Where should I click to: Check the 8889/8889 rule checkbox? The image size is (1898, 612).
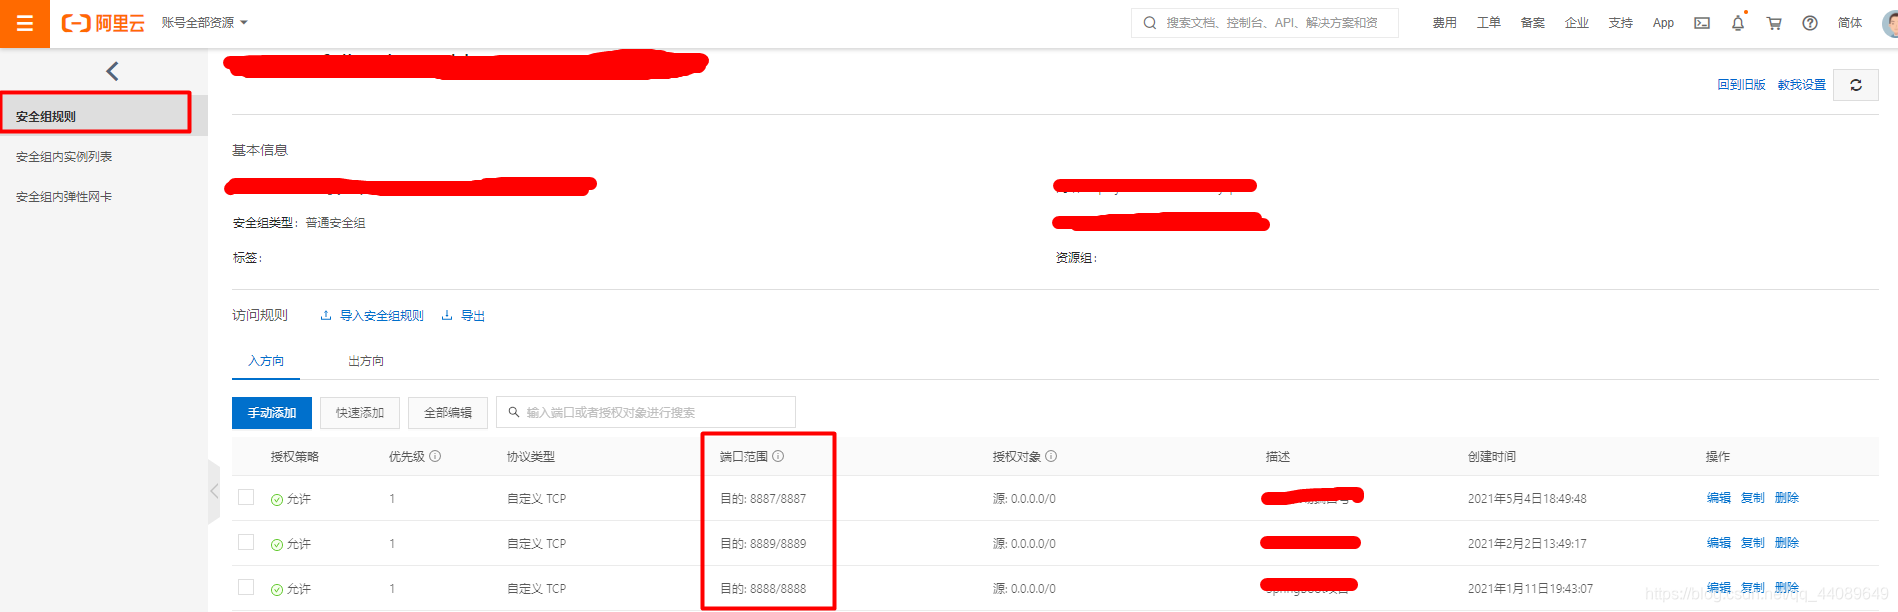pos(246,542)
